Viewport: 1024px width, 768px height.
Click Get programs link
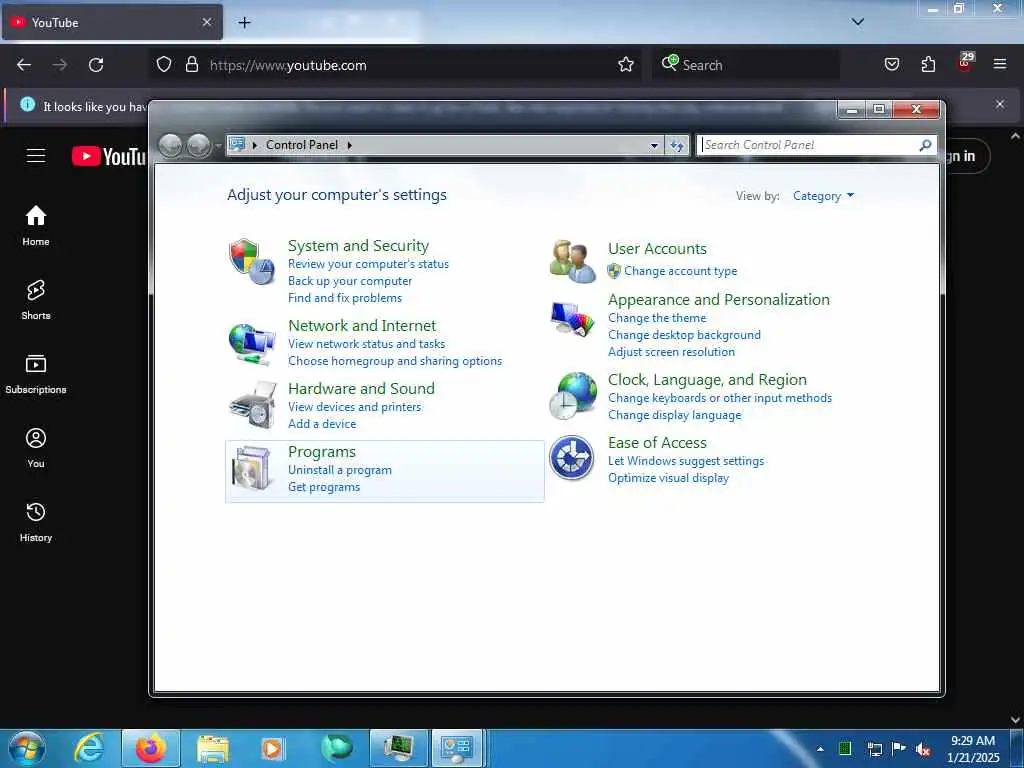[x=324, y=487]
